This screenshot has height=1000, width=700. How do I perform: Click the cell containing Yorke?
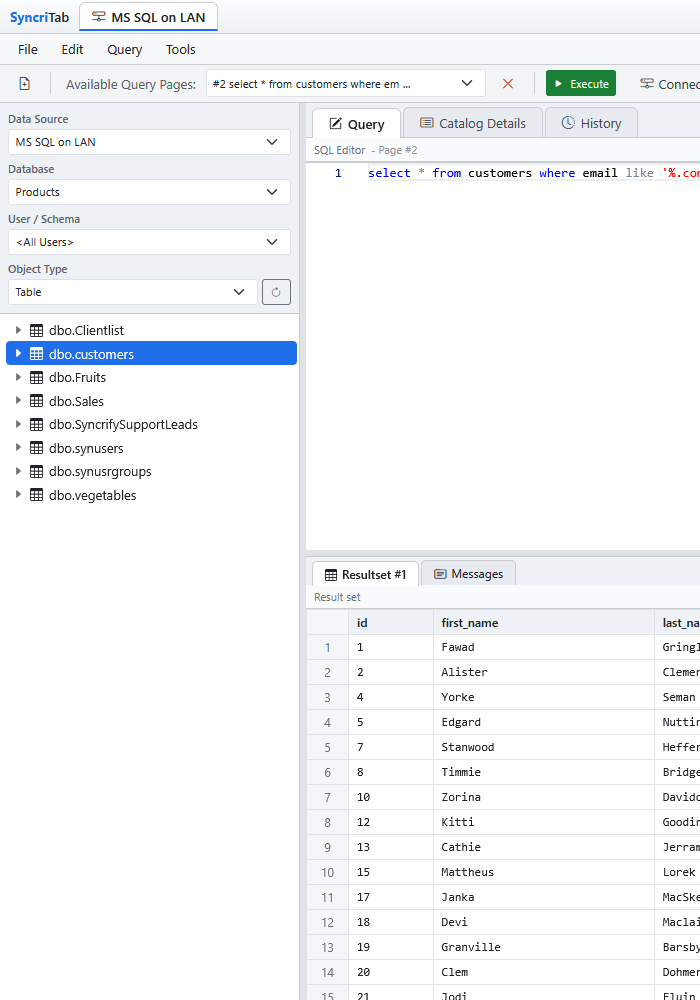point(544,697)
